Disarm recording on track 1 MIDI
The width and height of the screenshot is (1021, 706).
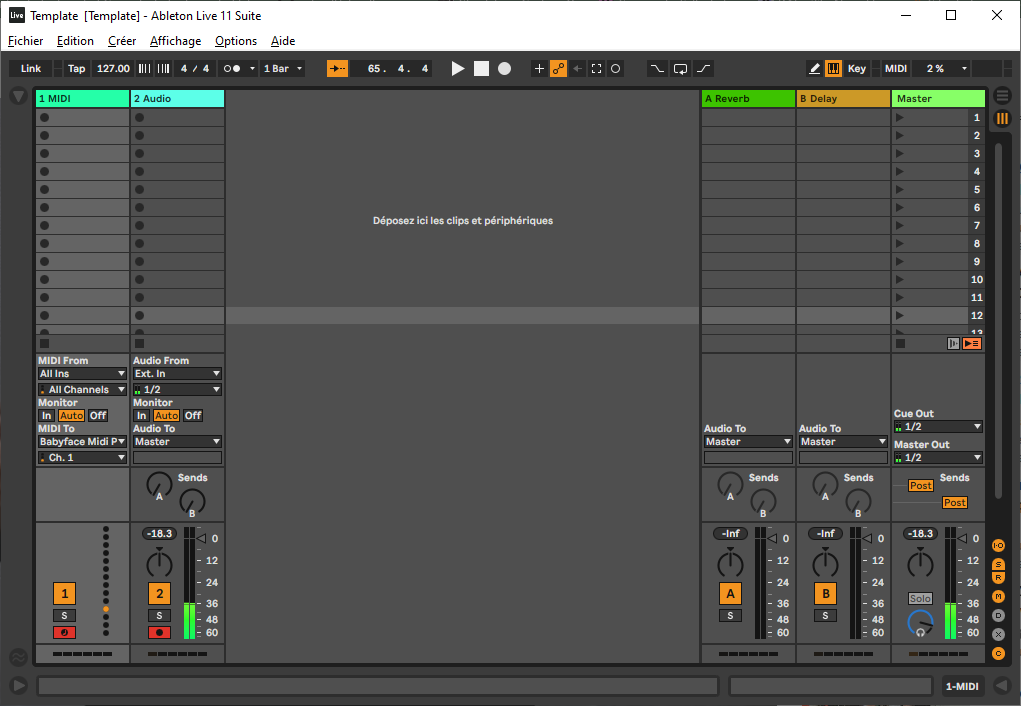point(64,632)
